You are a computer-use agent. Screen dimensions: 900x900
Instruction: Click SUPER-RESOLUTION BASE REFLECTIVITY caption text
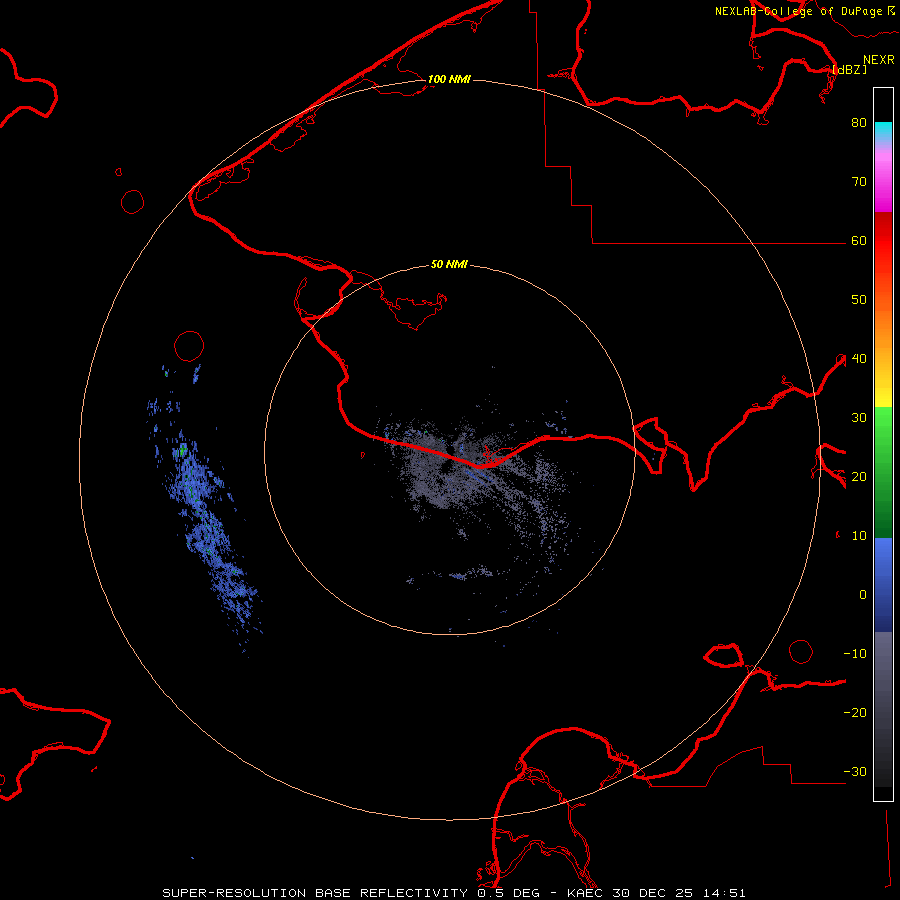pyautogui.click(x=315, y=893)
